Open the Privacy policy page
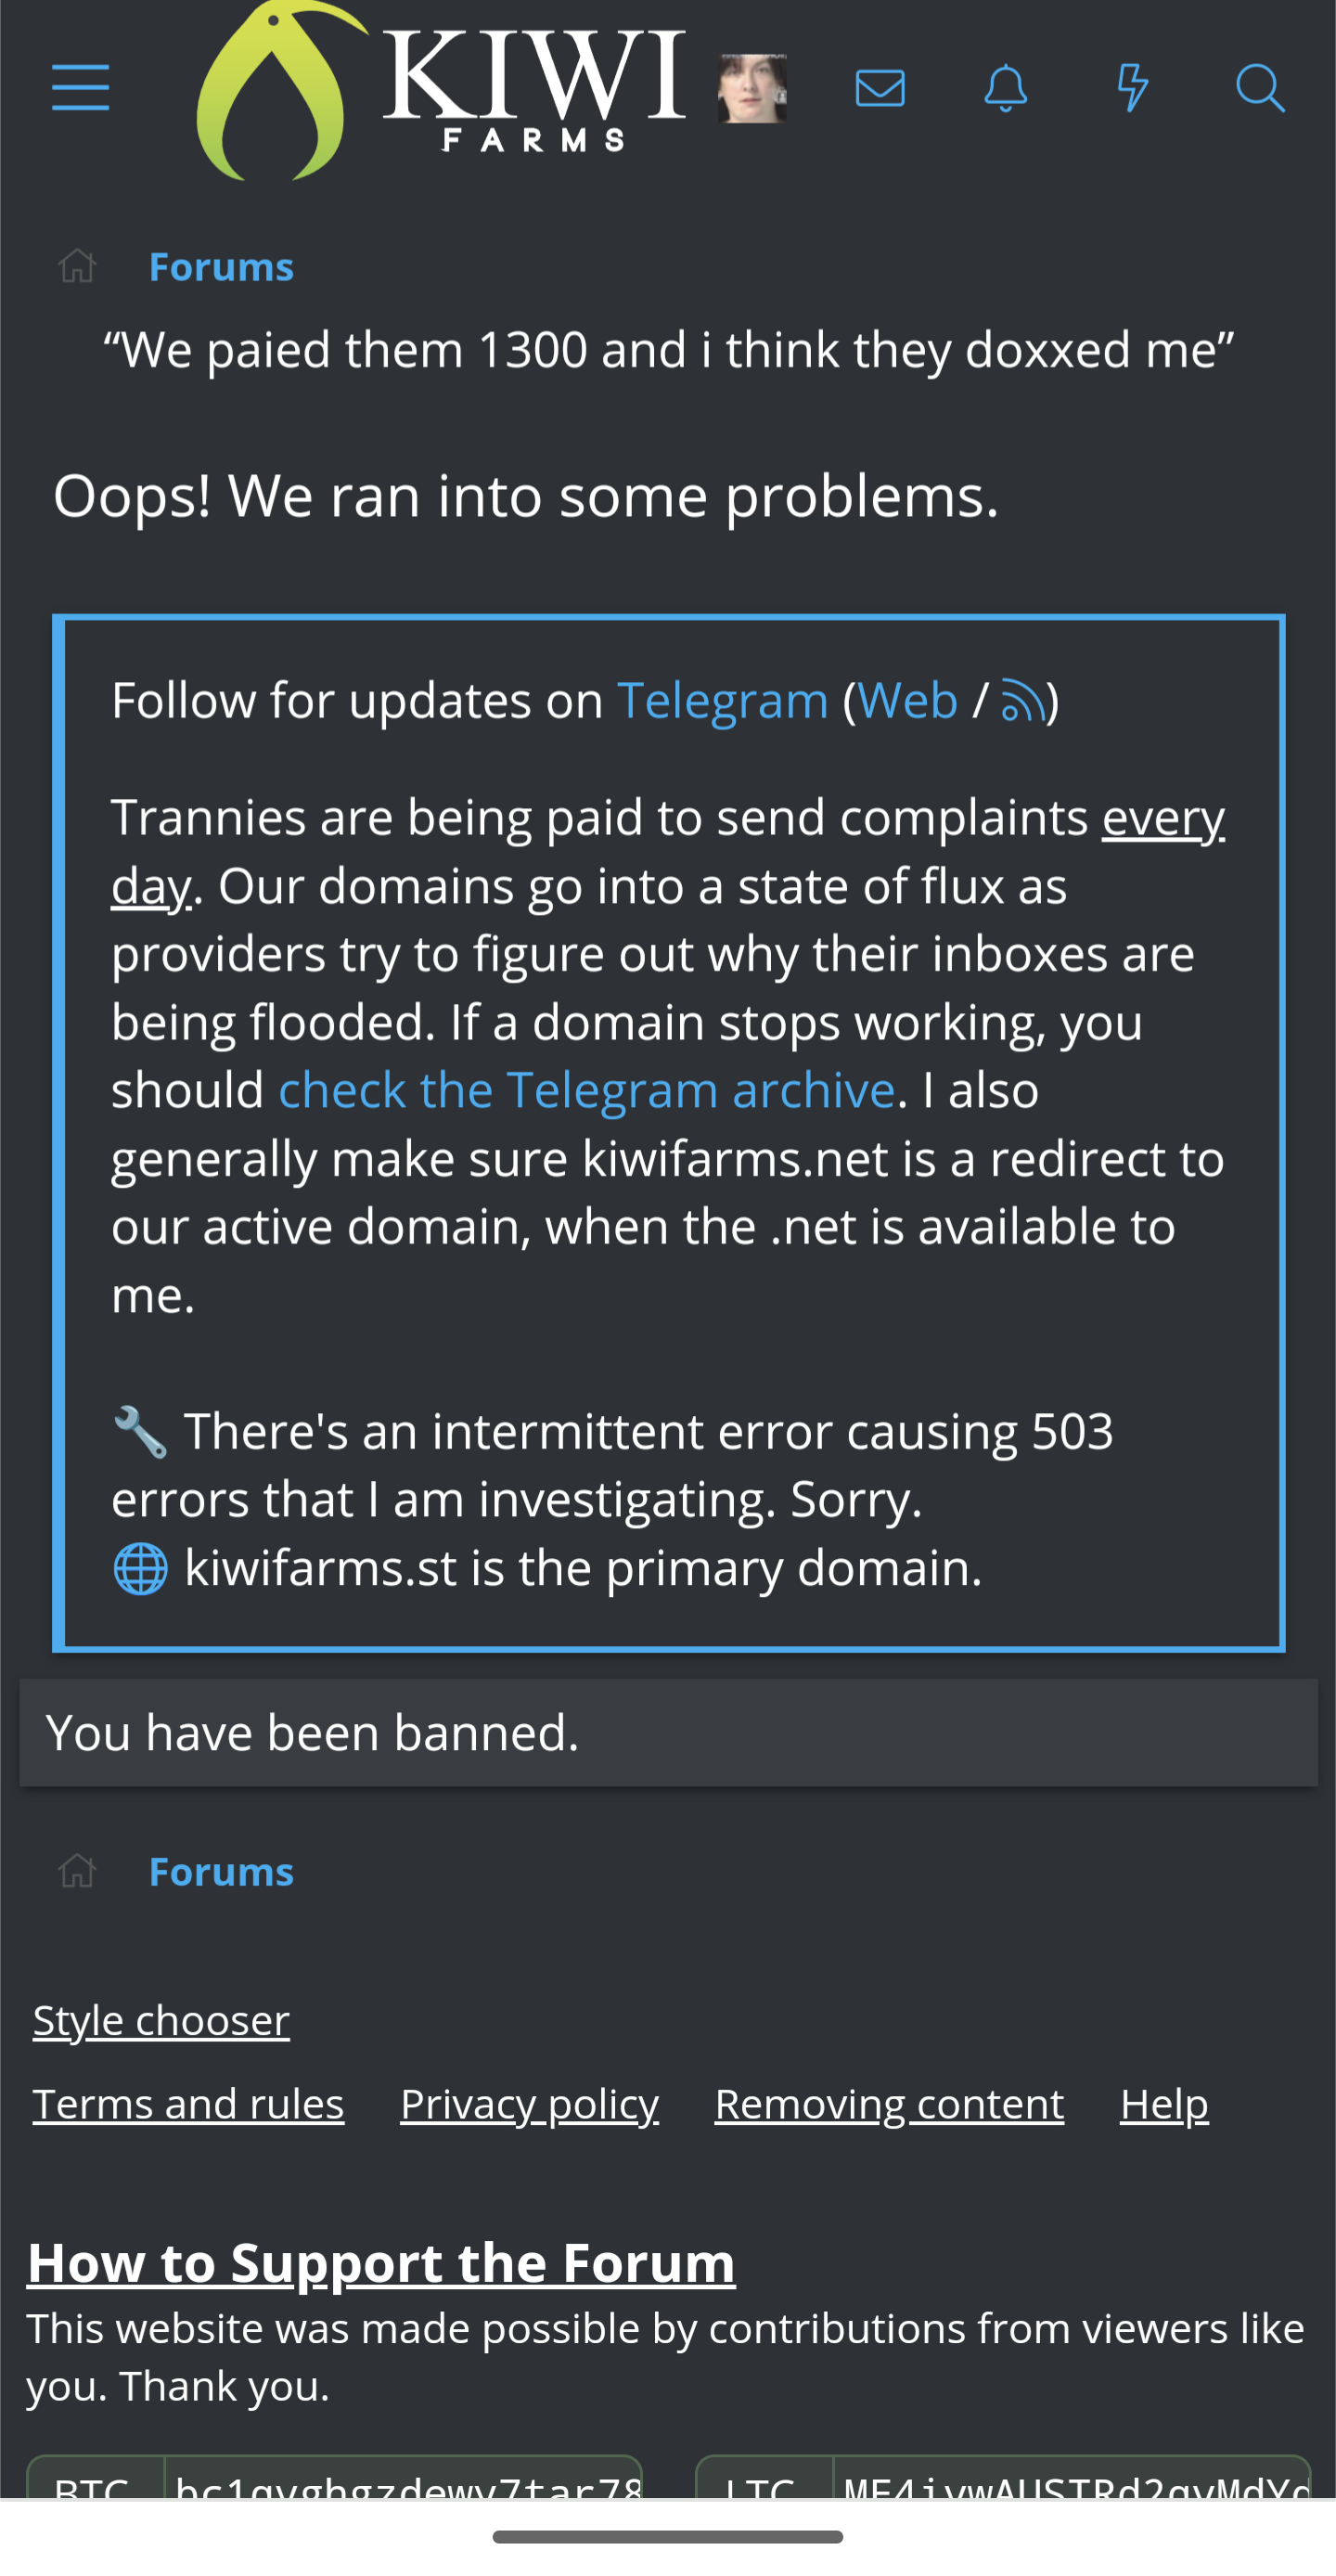This screenshot has height=2576, width=1336. 529,2104
